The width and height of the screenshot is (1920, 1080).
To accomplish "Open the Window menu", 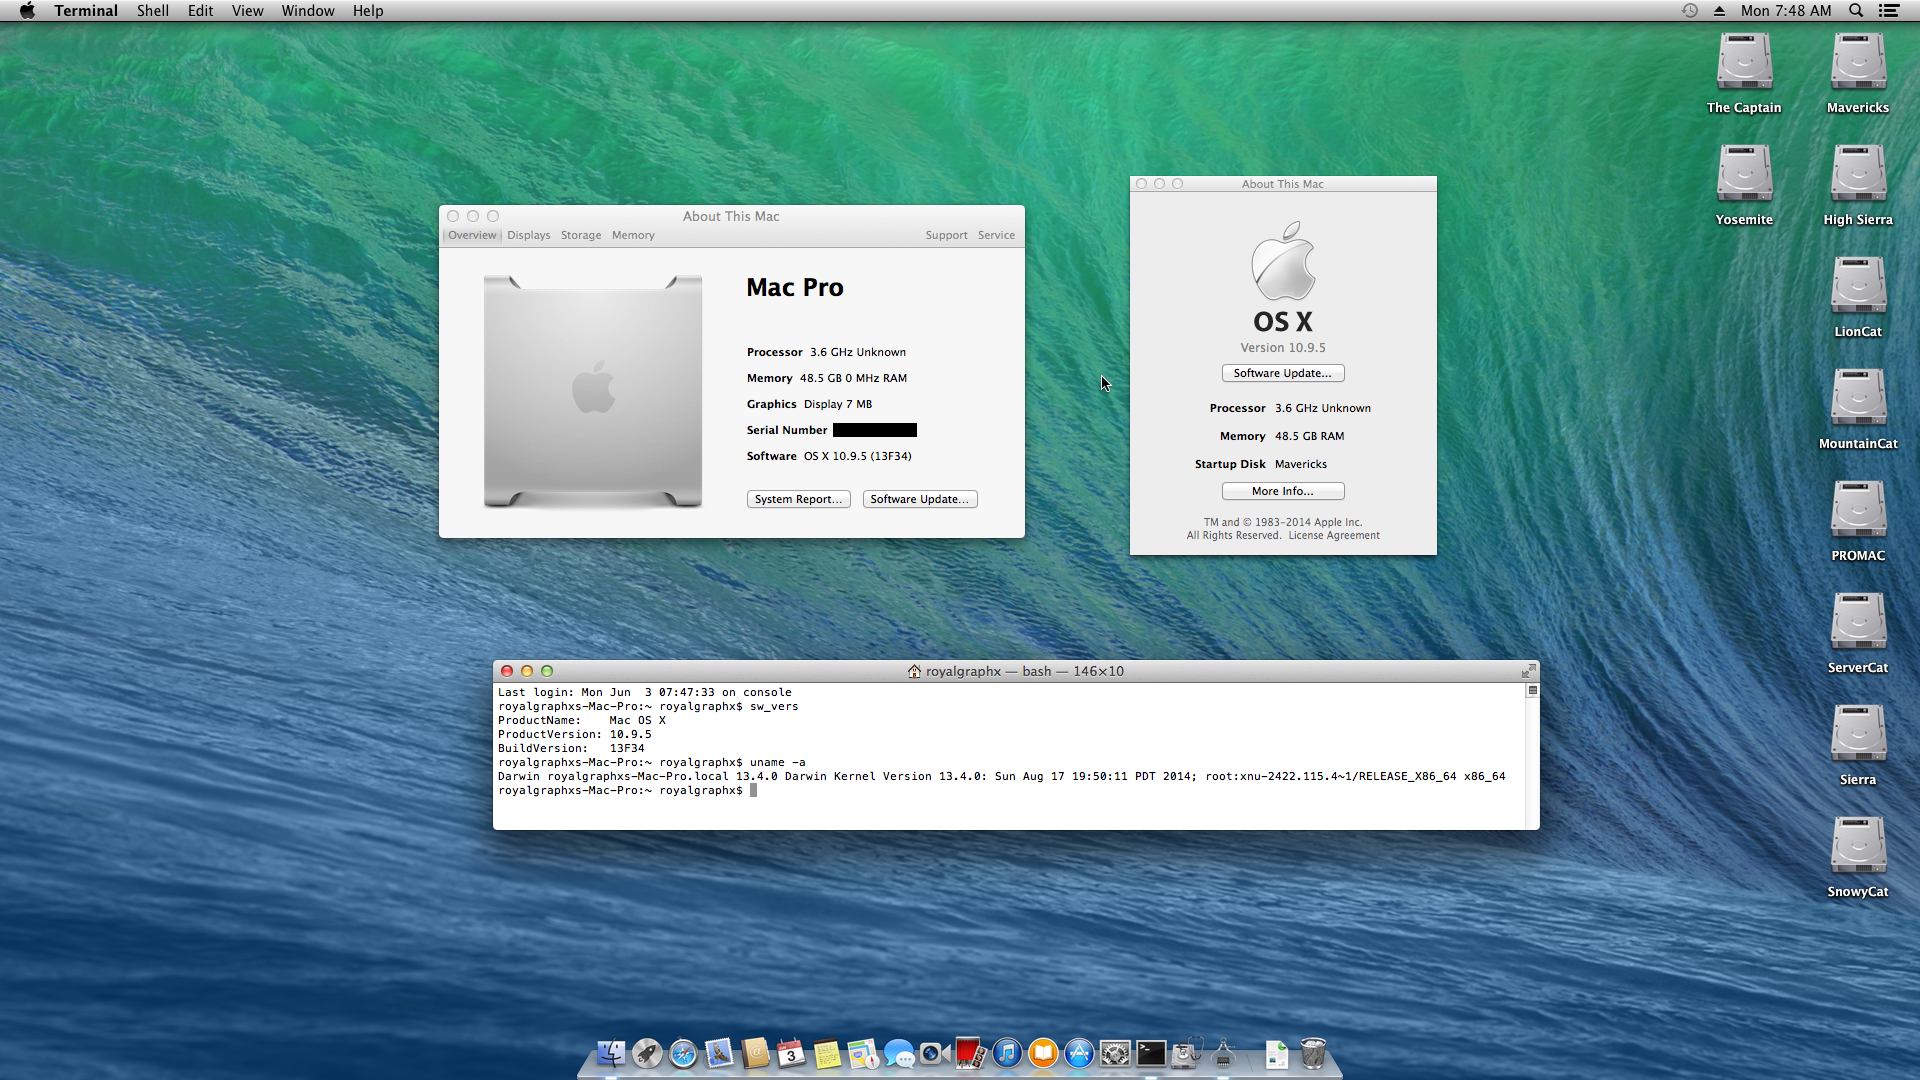I will click(x=308, y=10).
